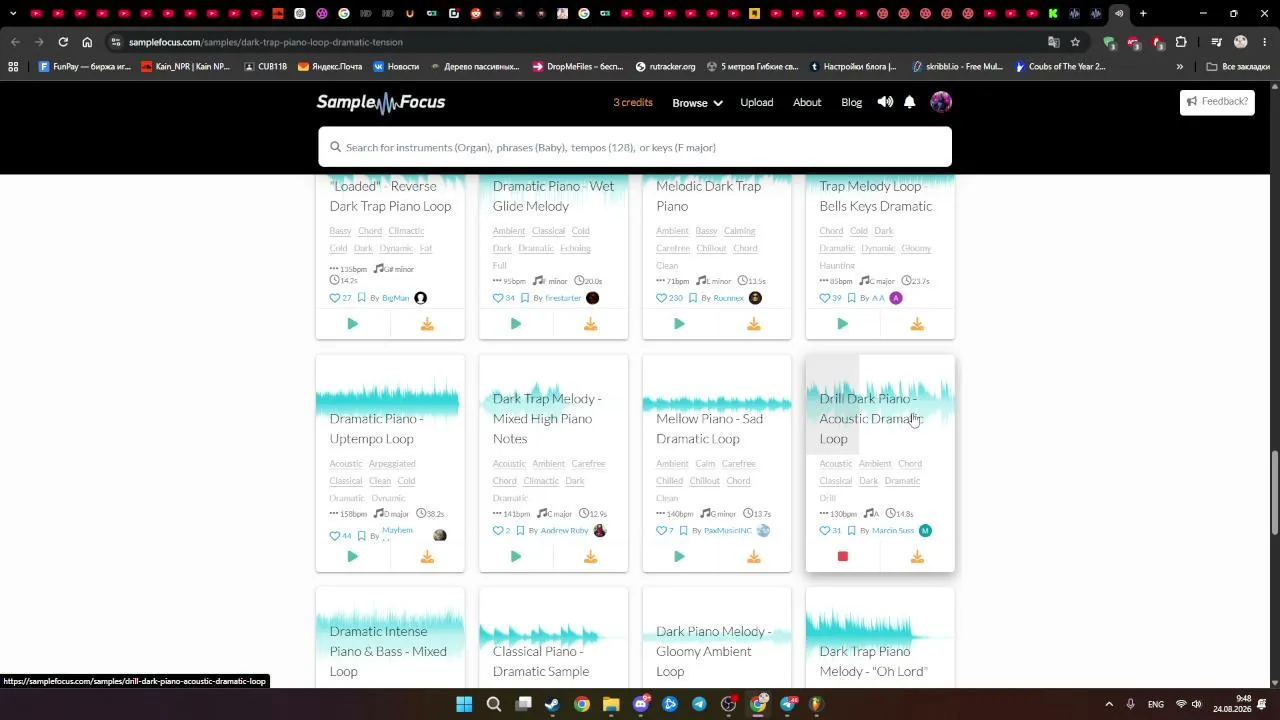Open Telegram from the taskbar
Viewport: 1280px width, 720px height.
click(699, 704)
